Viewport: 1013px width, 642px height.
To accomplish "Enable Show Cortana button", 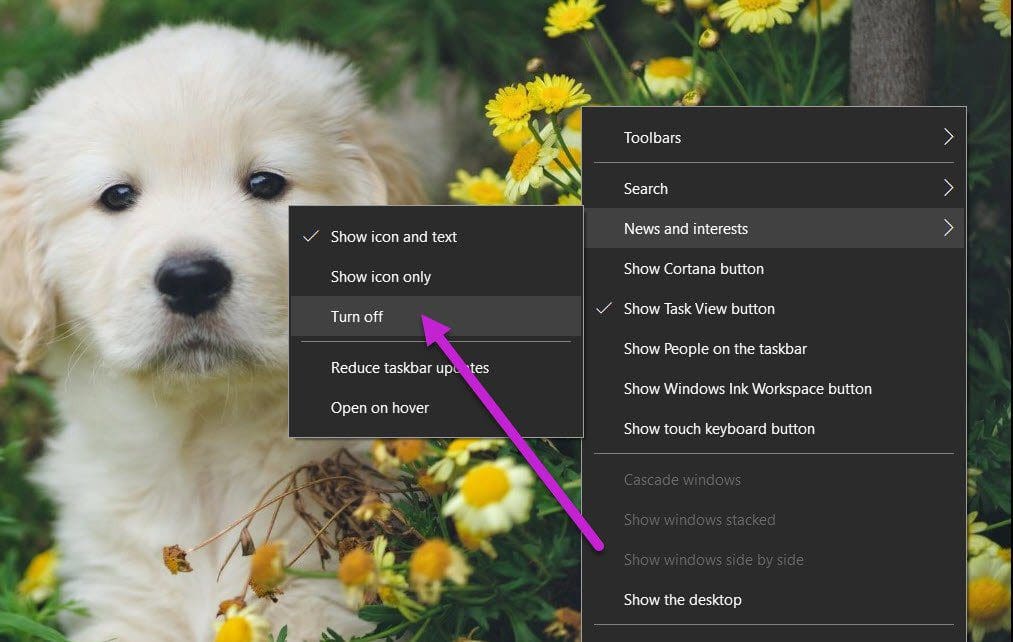I will point(774,269).
